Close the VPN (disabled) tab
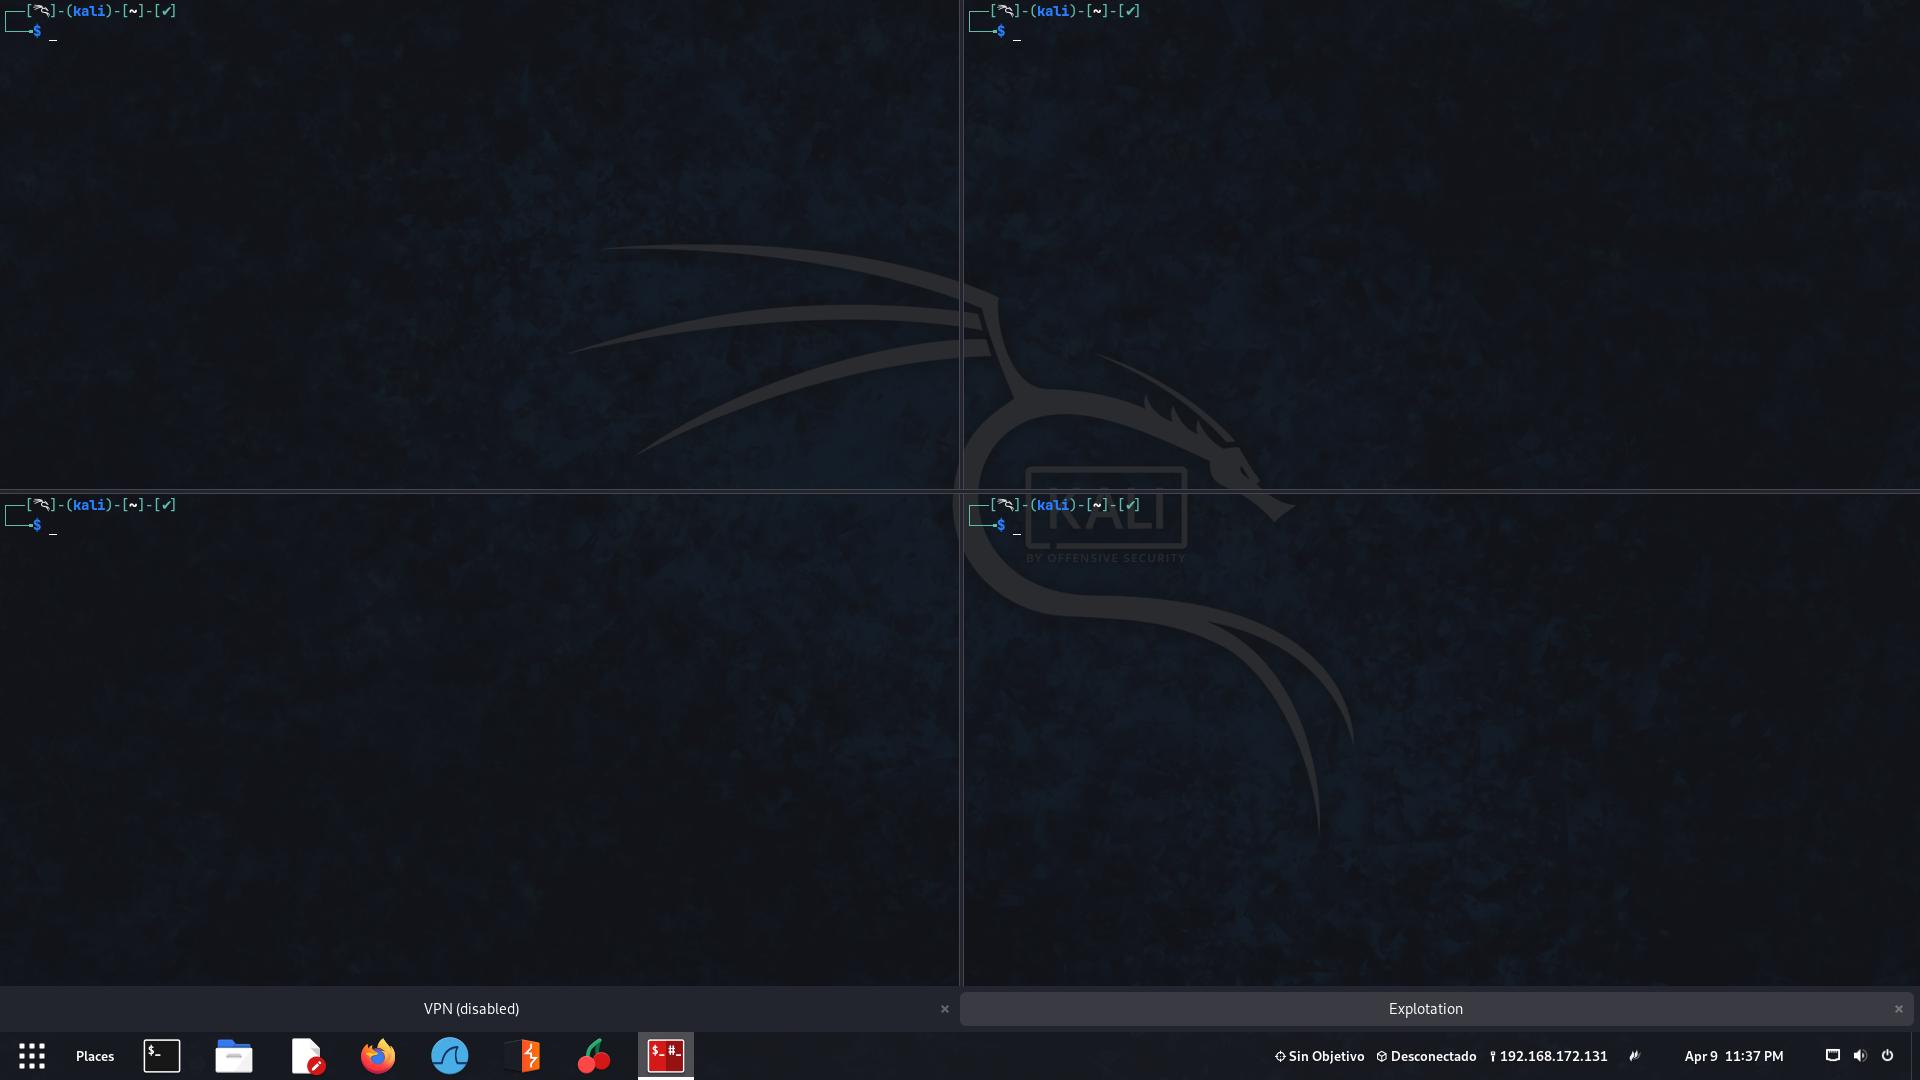This screenshot has width=1920, height=1080. (x=944, y=1009)
